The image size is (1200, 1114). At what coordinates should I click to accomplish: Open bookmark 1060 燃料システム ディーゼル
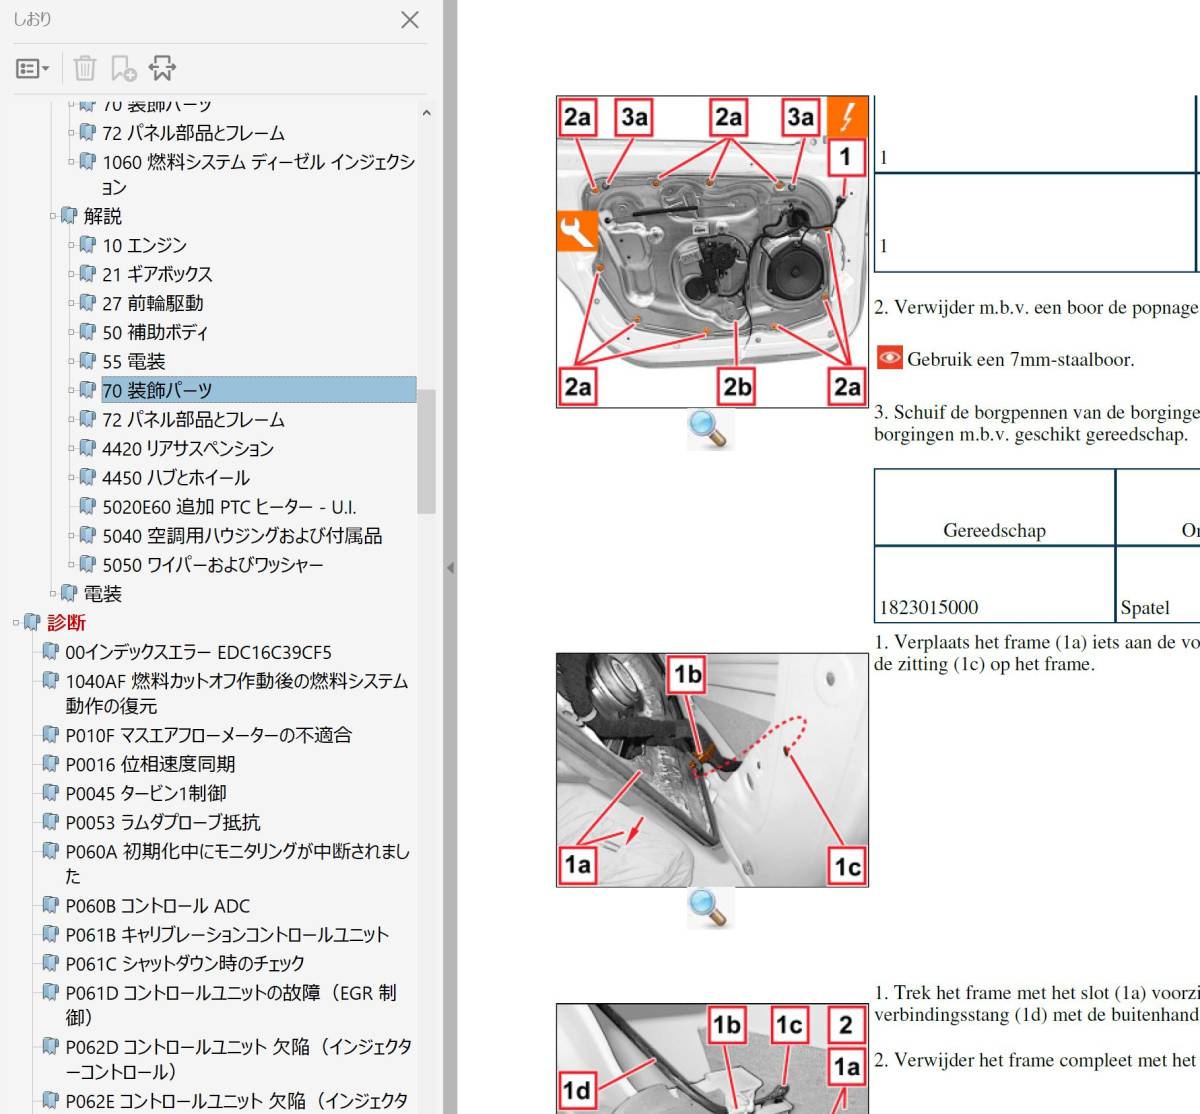point(258,174)
